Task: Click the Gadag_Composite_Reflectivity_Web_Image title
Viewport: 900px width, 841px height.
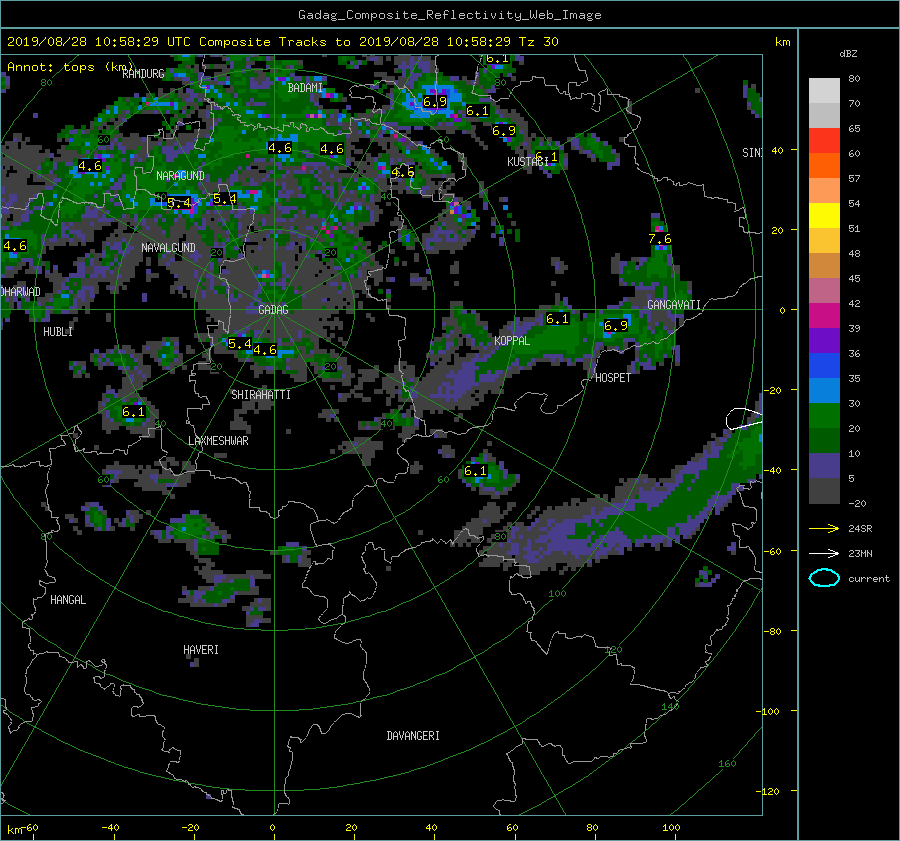Action: click(449, 15)
